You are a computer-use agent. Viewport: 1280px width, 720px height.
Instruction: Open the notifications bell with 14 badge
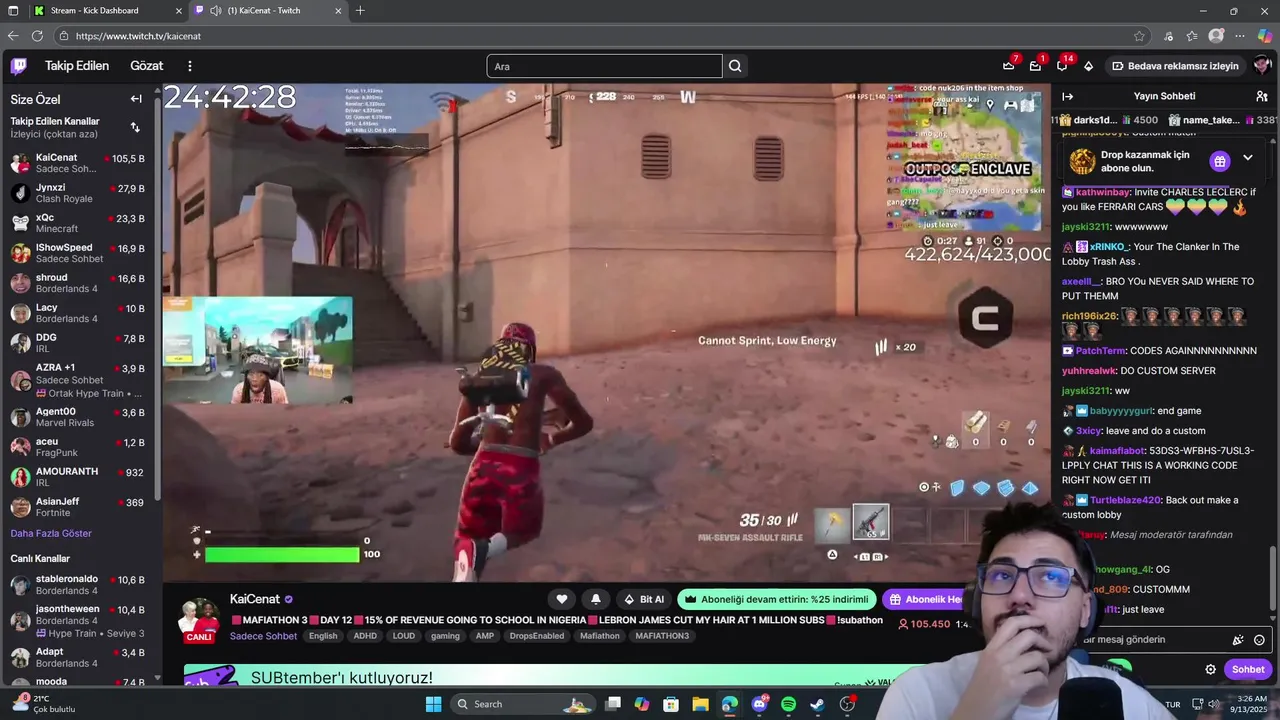coord(1062,66)
